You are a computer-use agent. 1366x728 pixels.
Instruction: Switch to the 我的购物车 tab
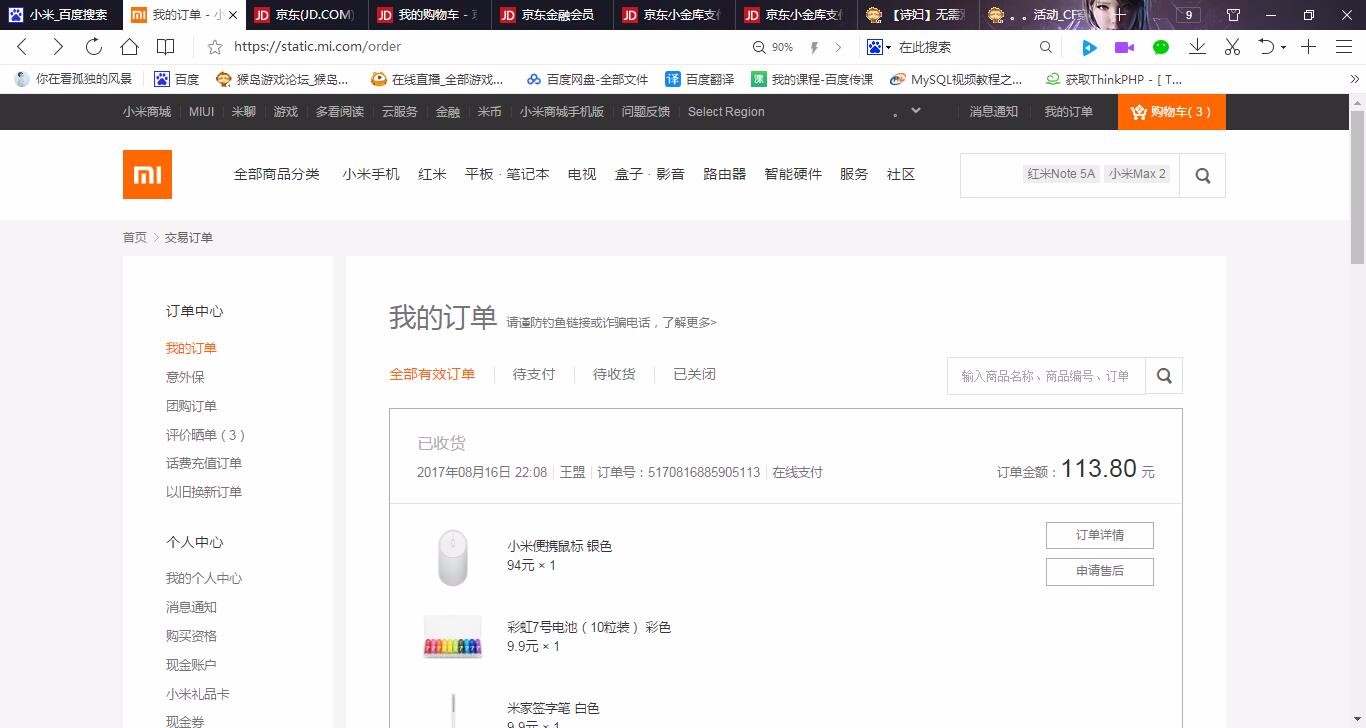pos(428,15)
